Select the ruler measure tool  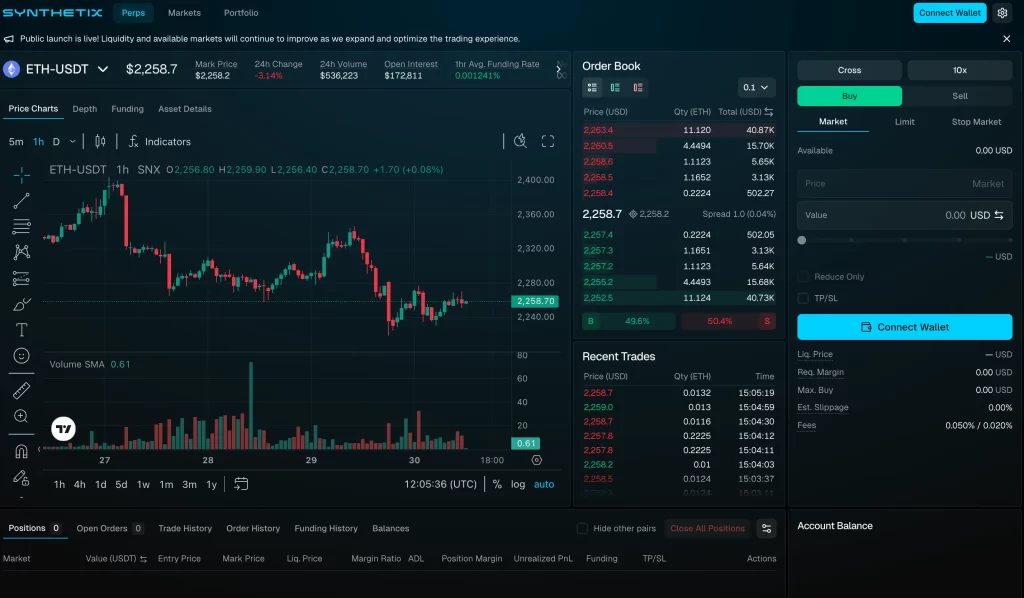22,390
